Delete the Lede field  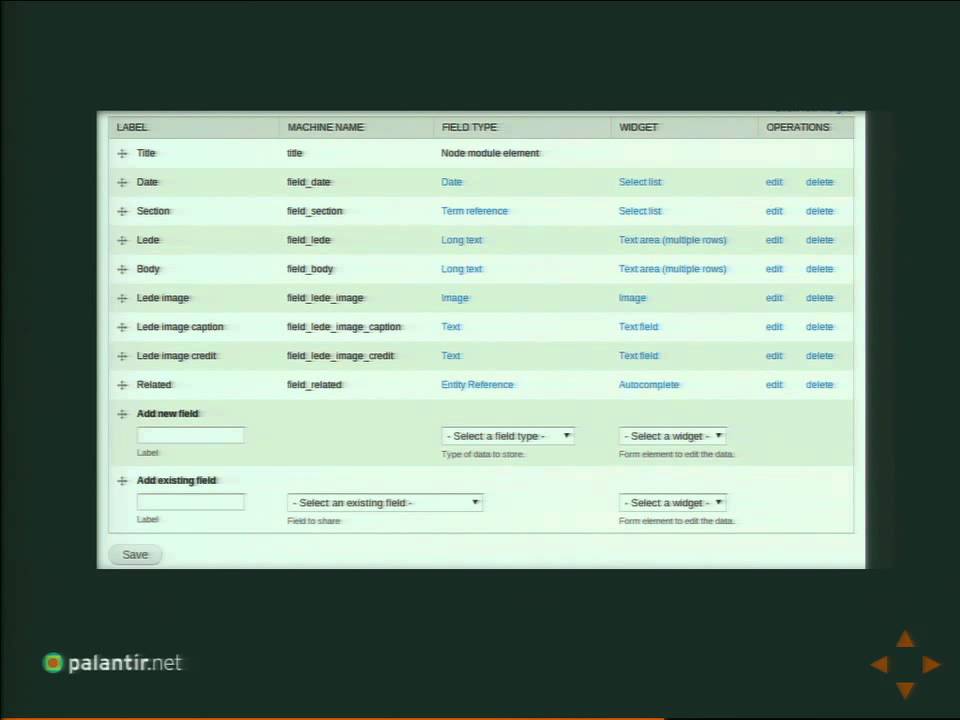tap(819, 240)
